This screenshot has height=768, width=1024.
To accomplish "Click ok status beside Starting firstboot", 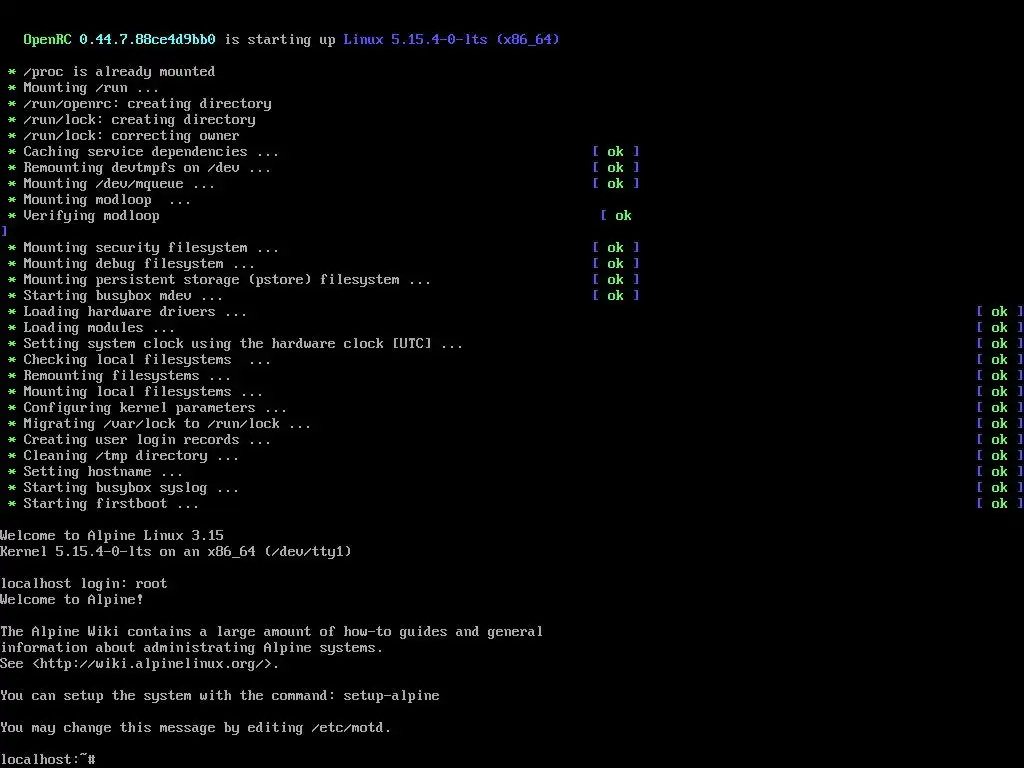I will point(999,504).
